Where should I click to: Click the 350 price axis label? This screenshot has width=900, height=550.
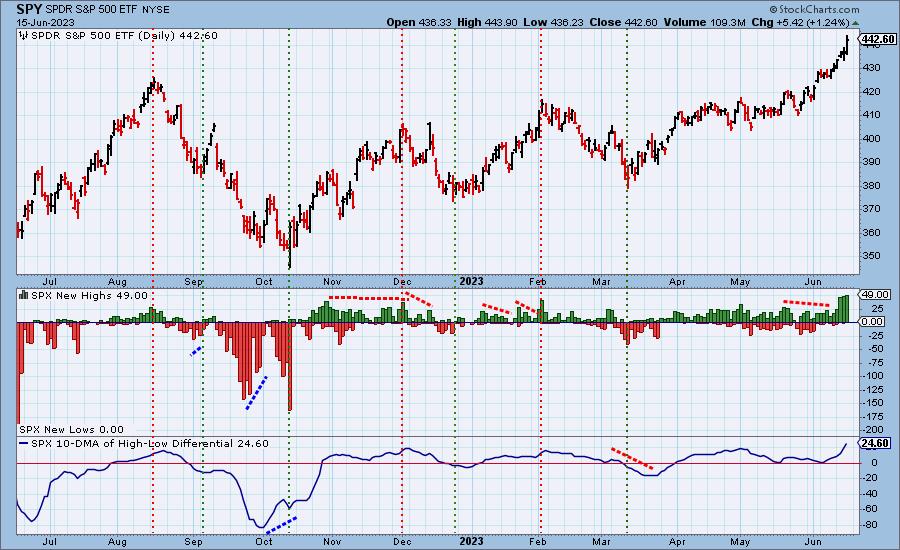(871, 256)
